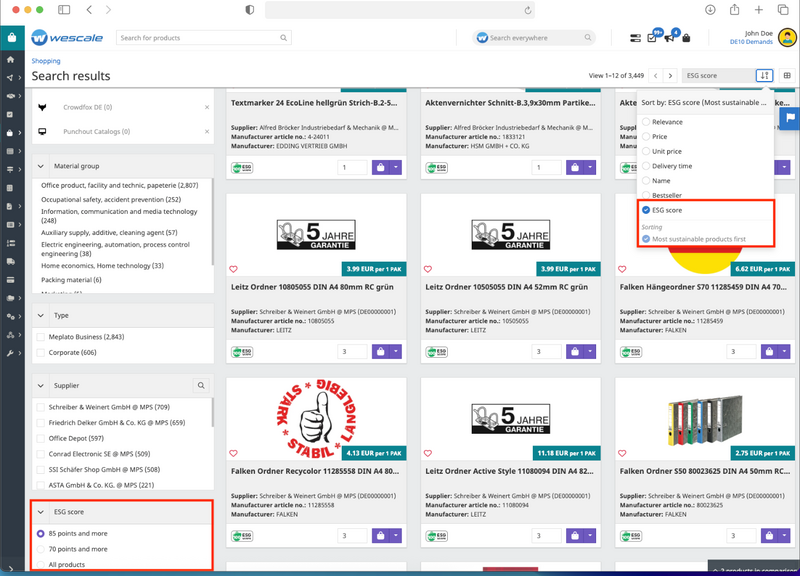Screen dimensions: 800x576
Task: Favorite Leitz Ordner Active Style heart icon
Action: (428, 453)
